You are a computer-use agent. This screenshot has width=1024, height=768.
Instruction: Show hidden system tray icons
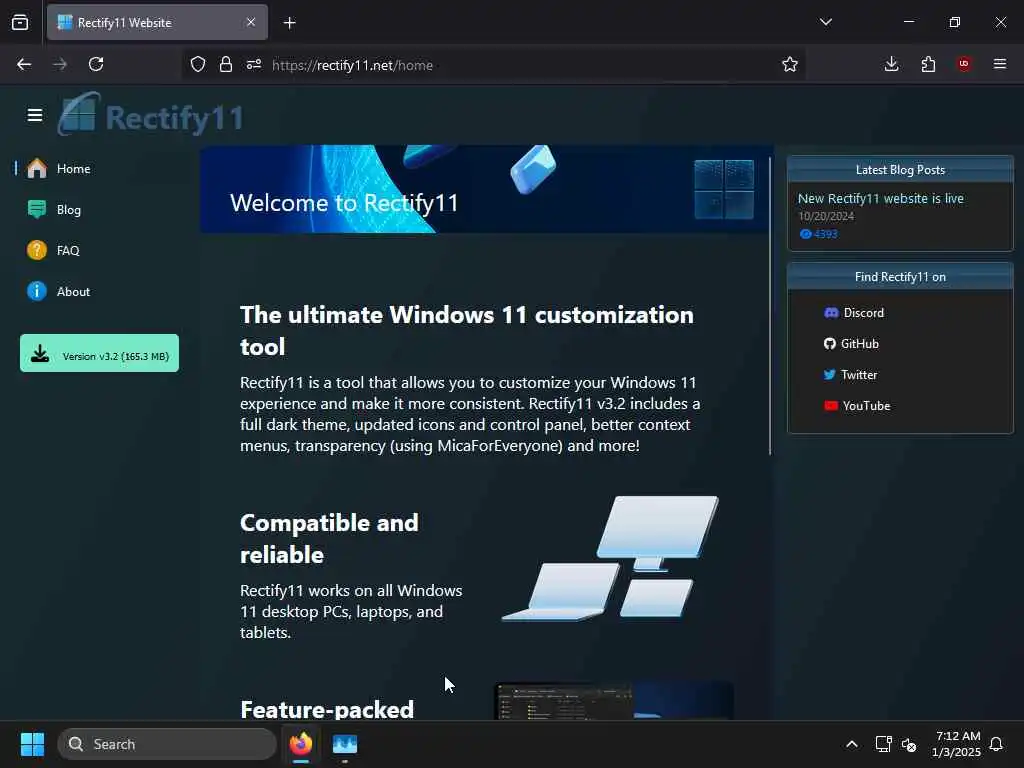coord(852,744)
